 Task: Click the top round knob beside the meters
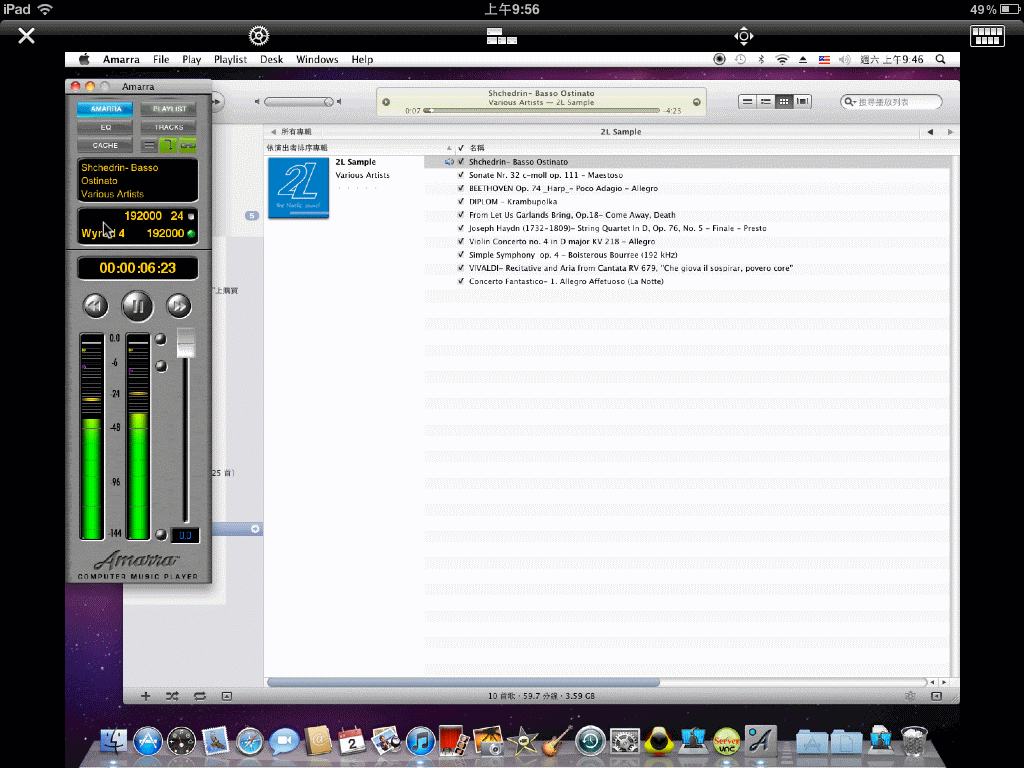[161, 339]
